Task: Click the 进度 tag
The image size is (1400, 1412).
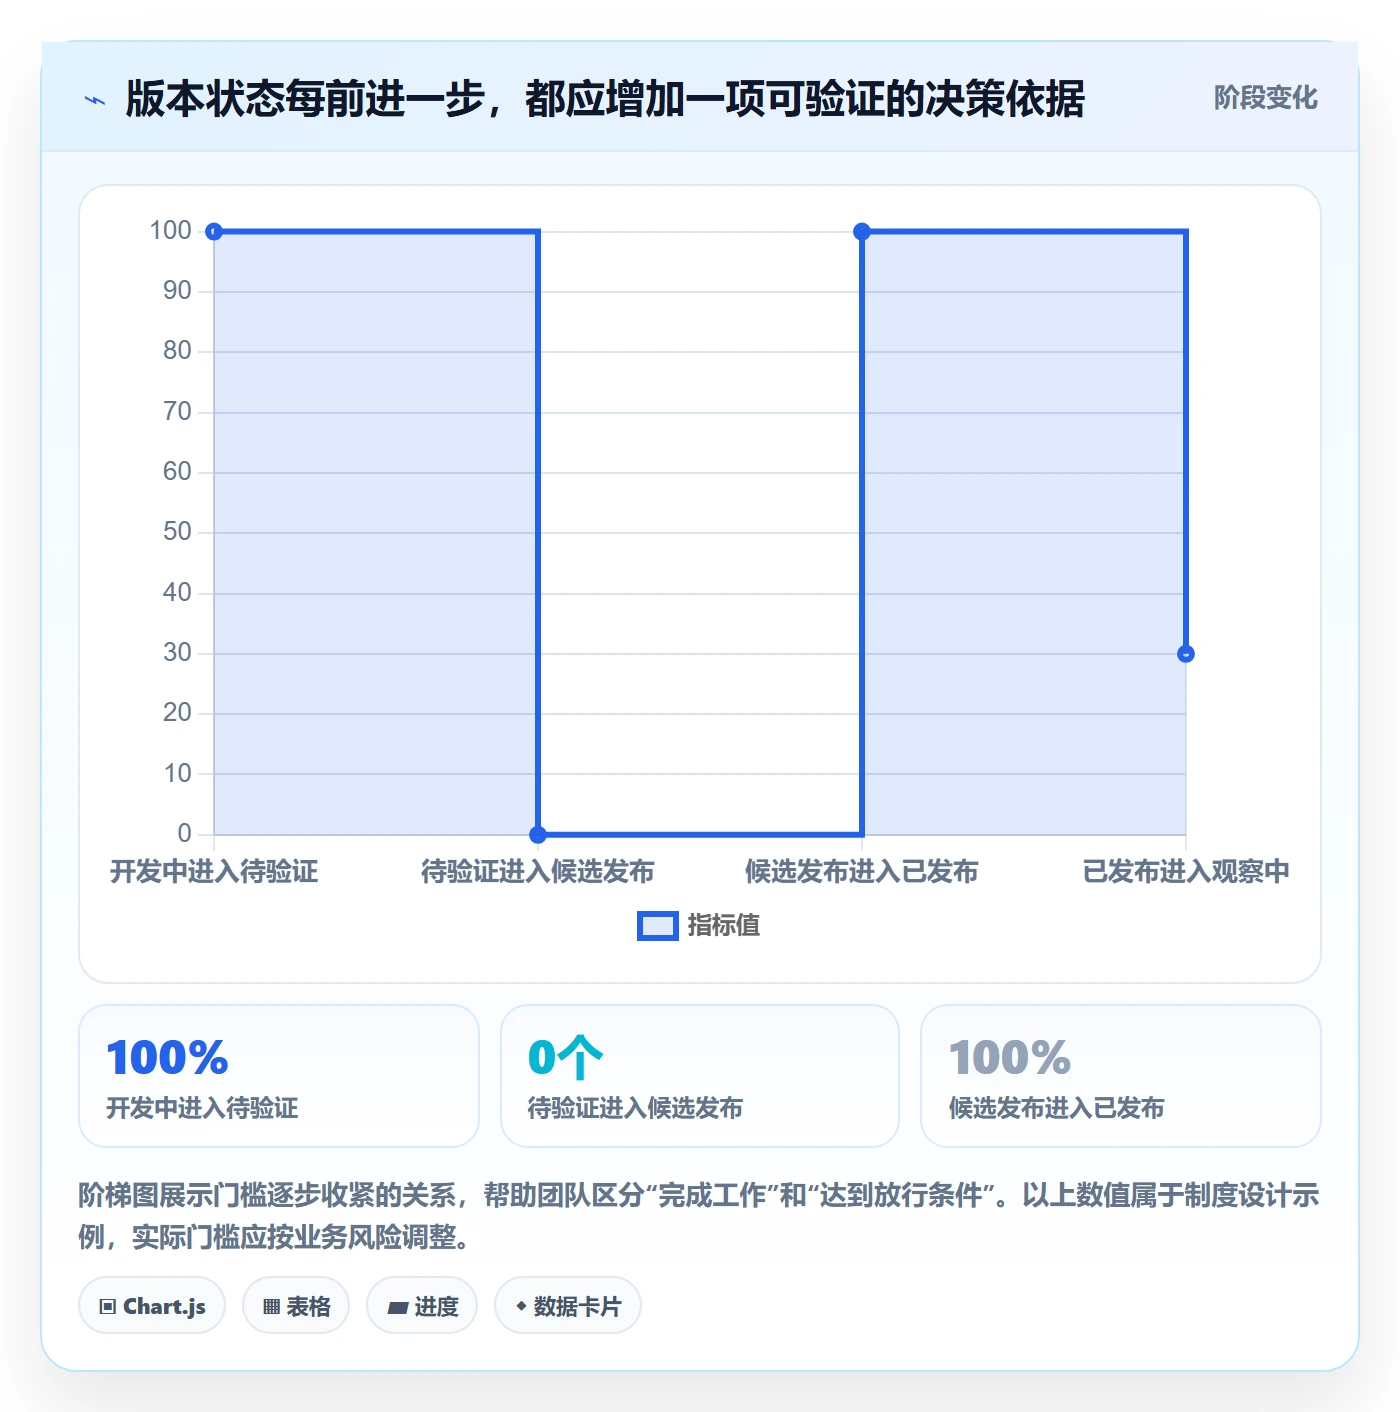Action: point(422,1306)
